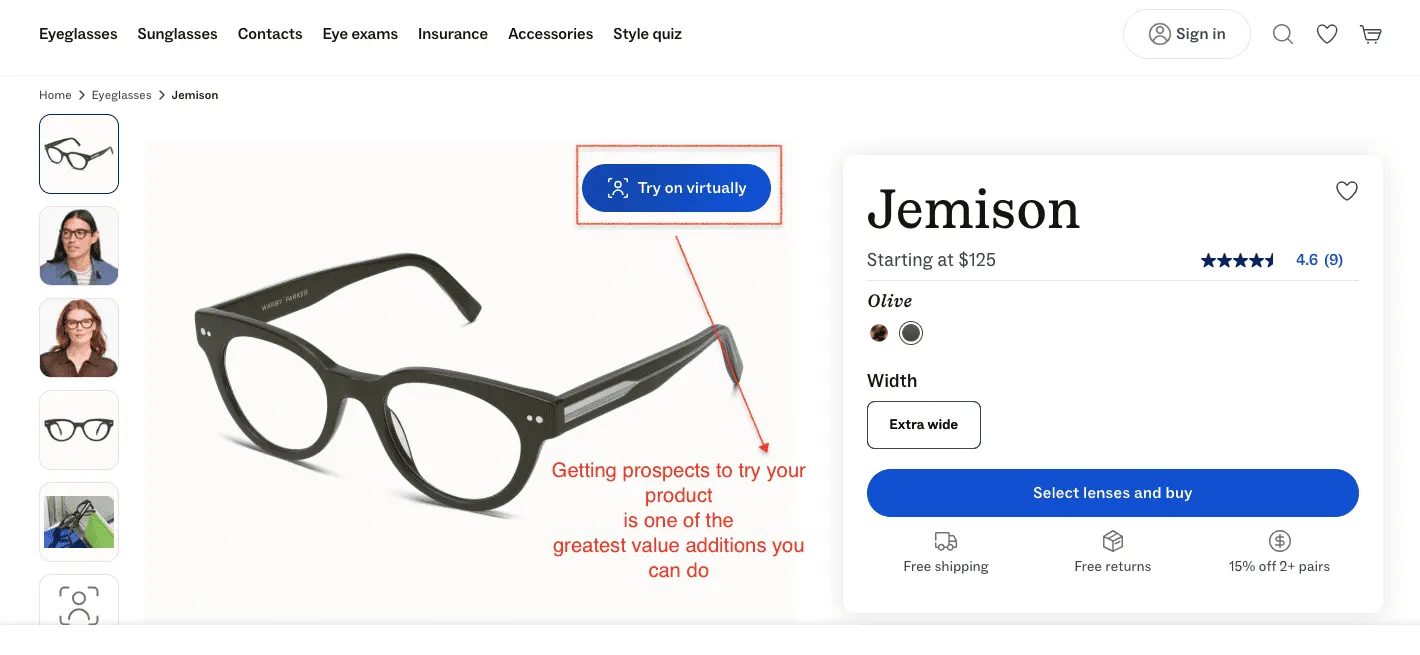The width and height of the screenshot is (1420, 655).
Task: Click Select lenses and buy
Action: click(x=1113, y=492)
